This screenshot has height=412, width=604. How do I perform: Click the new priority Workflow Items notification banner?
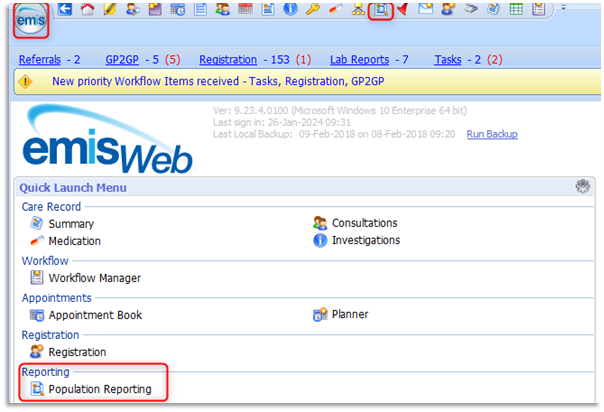pyautogui.click(x=307, y=82)
